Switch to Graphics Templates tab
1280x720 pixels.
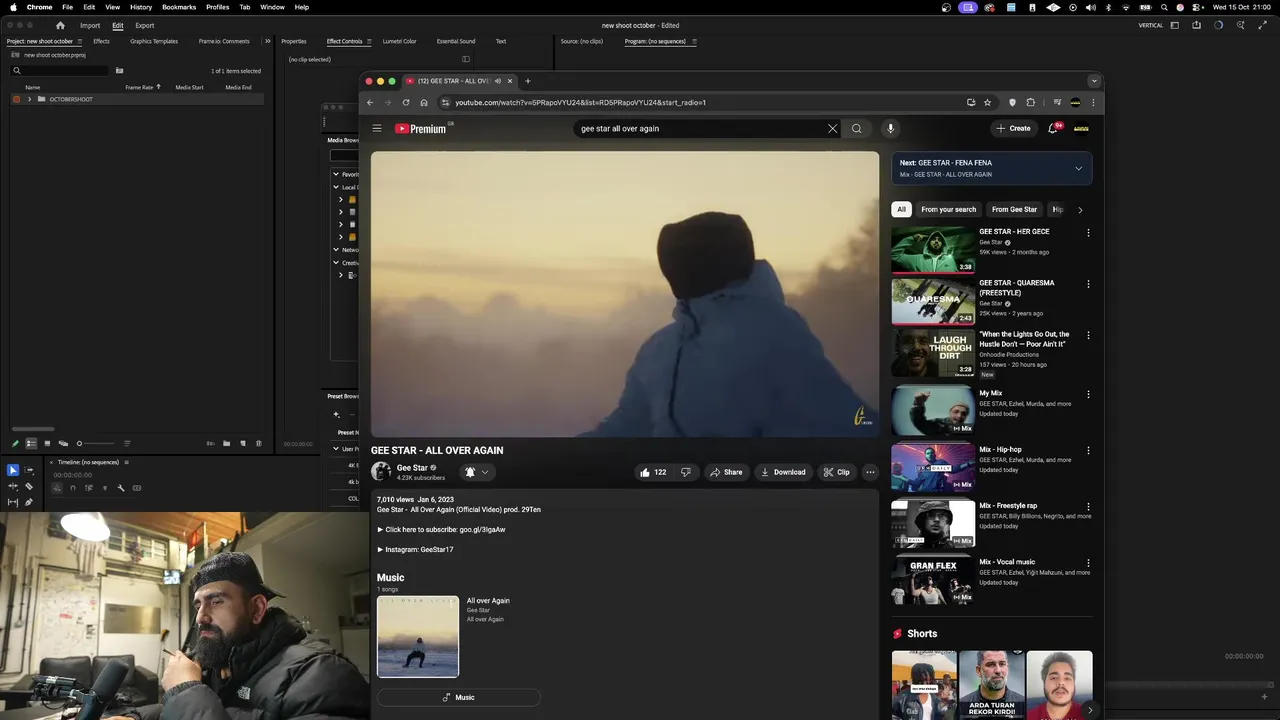pos(154,41)
